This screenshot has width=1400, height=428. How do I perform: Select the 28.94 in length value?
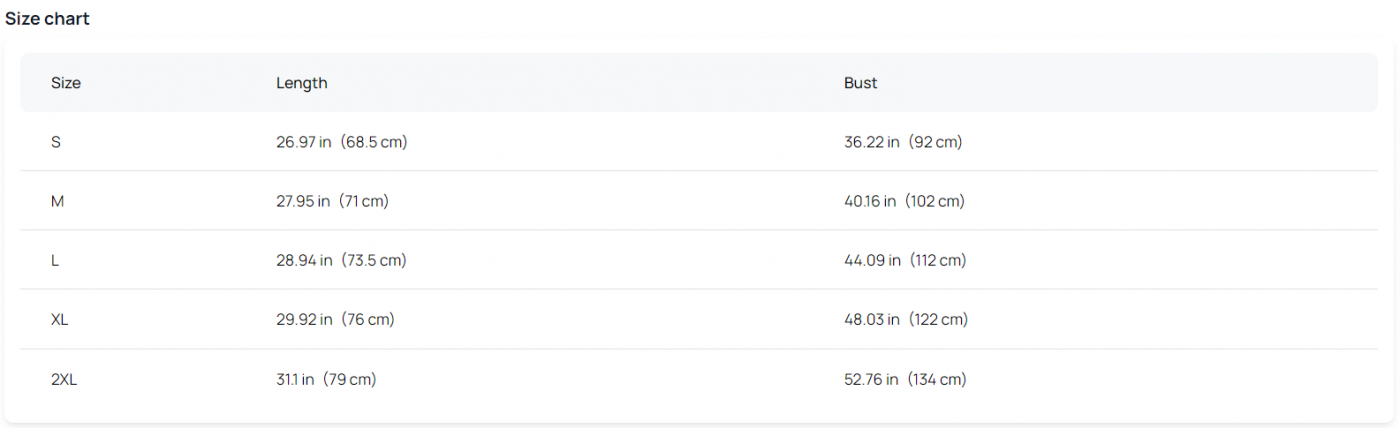[304, 260]
